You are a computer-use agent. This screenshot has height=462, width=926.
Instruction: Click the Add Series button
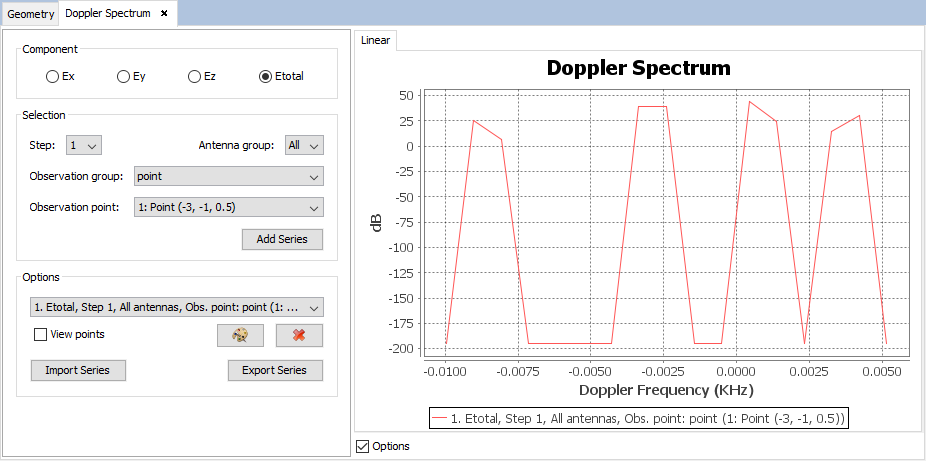click(282, 239)
